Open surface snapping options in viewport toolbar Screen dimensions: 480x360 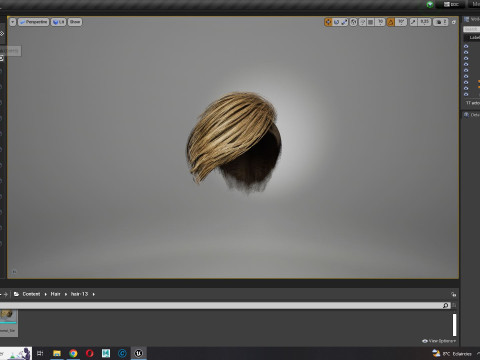(363, 22)
